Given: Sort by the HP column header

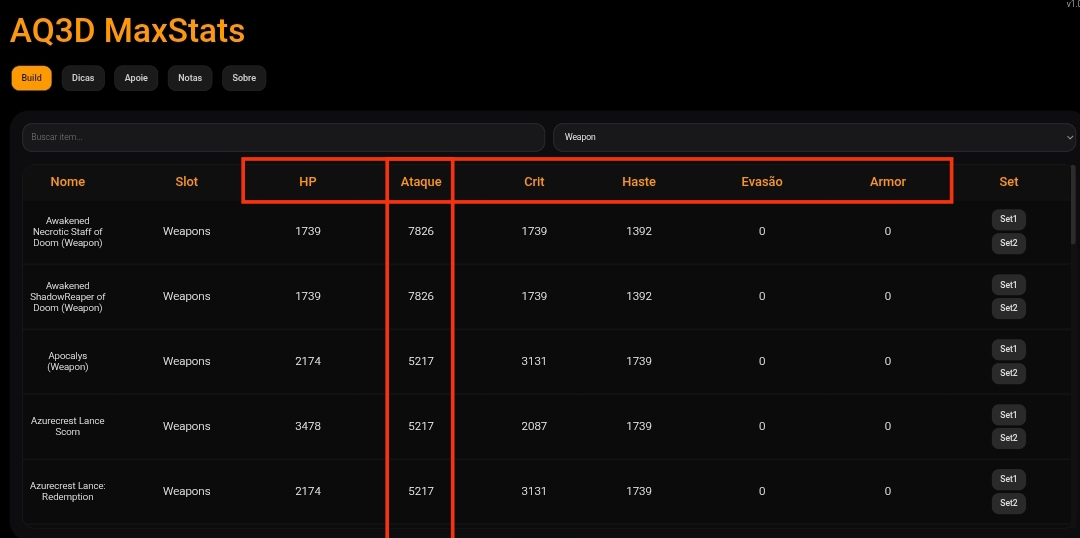Looking at the screenshot, I should tap(308, 182).
